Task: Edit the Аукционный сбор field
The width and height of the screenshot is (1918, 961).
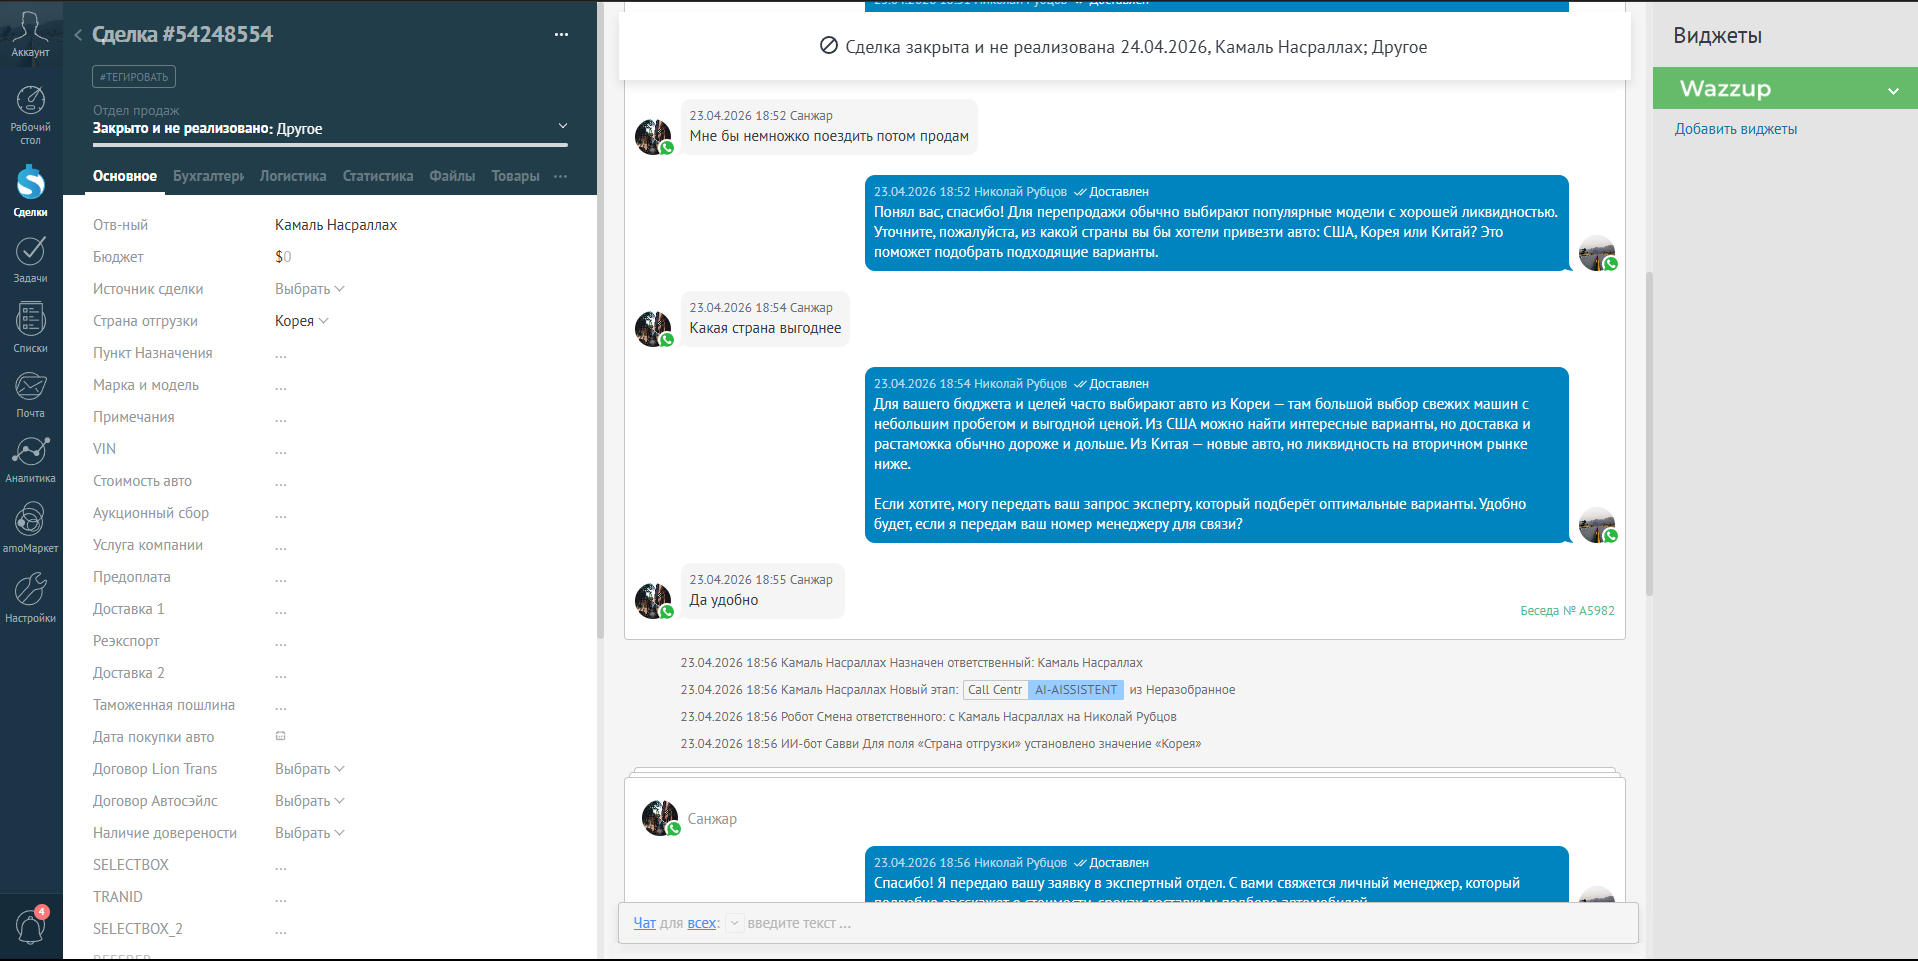Action: click(281, 513)
